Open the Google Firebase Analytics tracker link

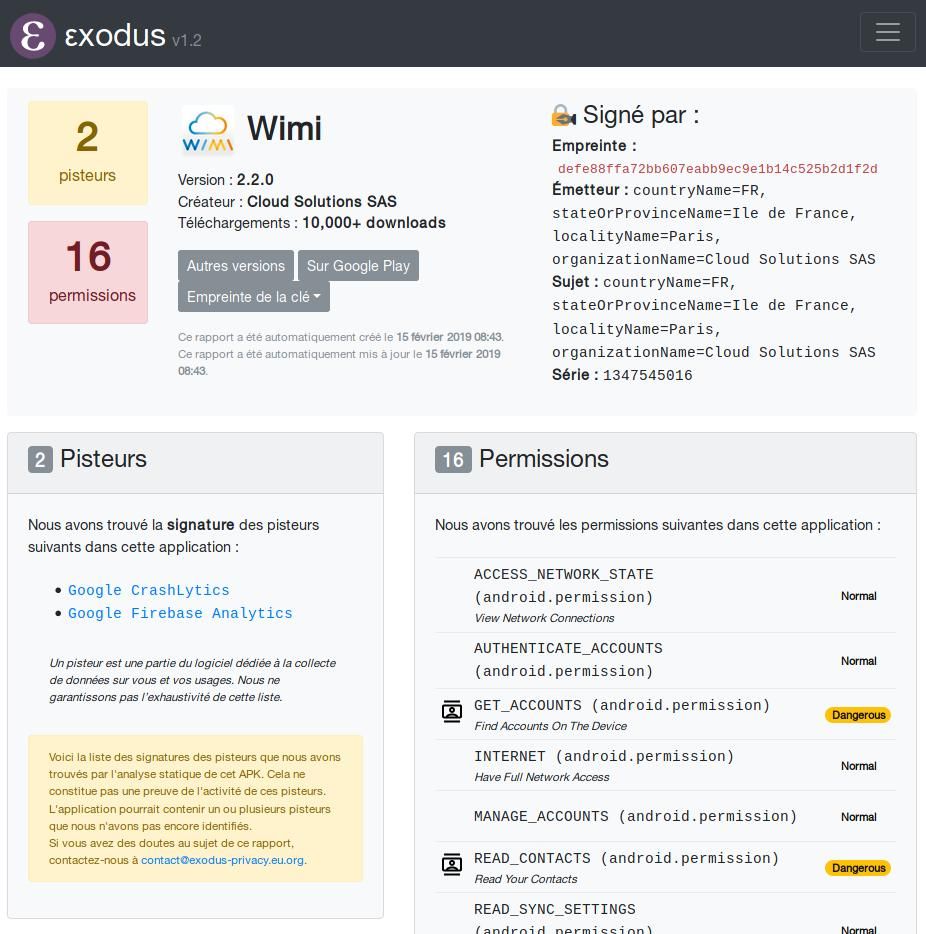pyautogui.click(x=180, y=614)
